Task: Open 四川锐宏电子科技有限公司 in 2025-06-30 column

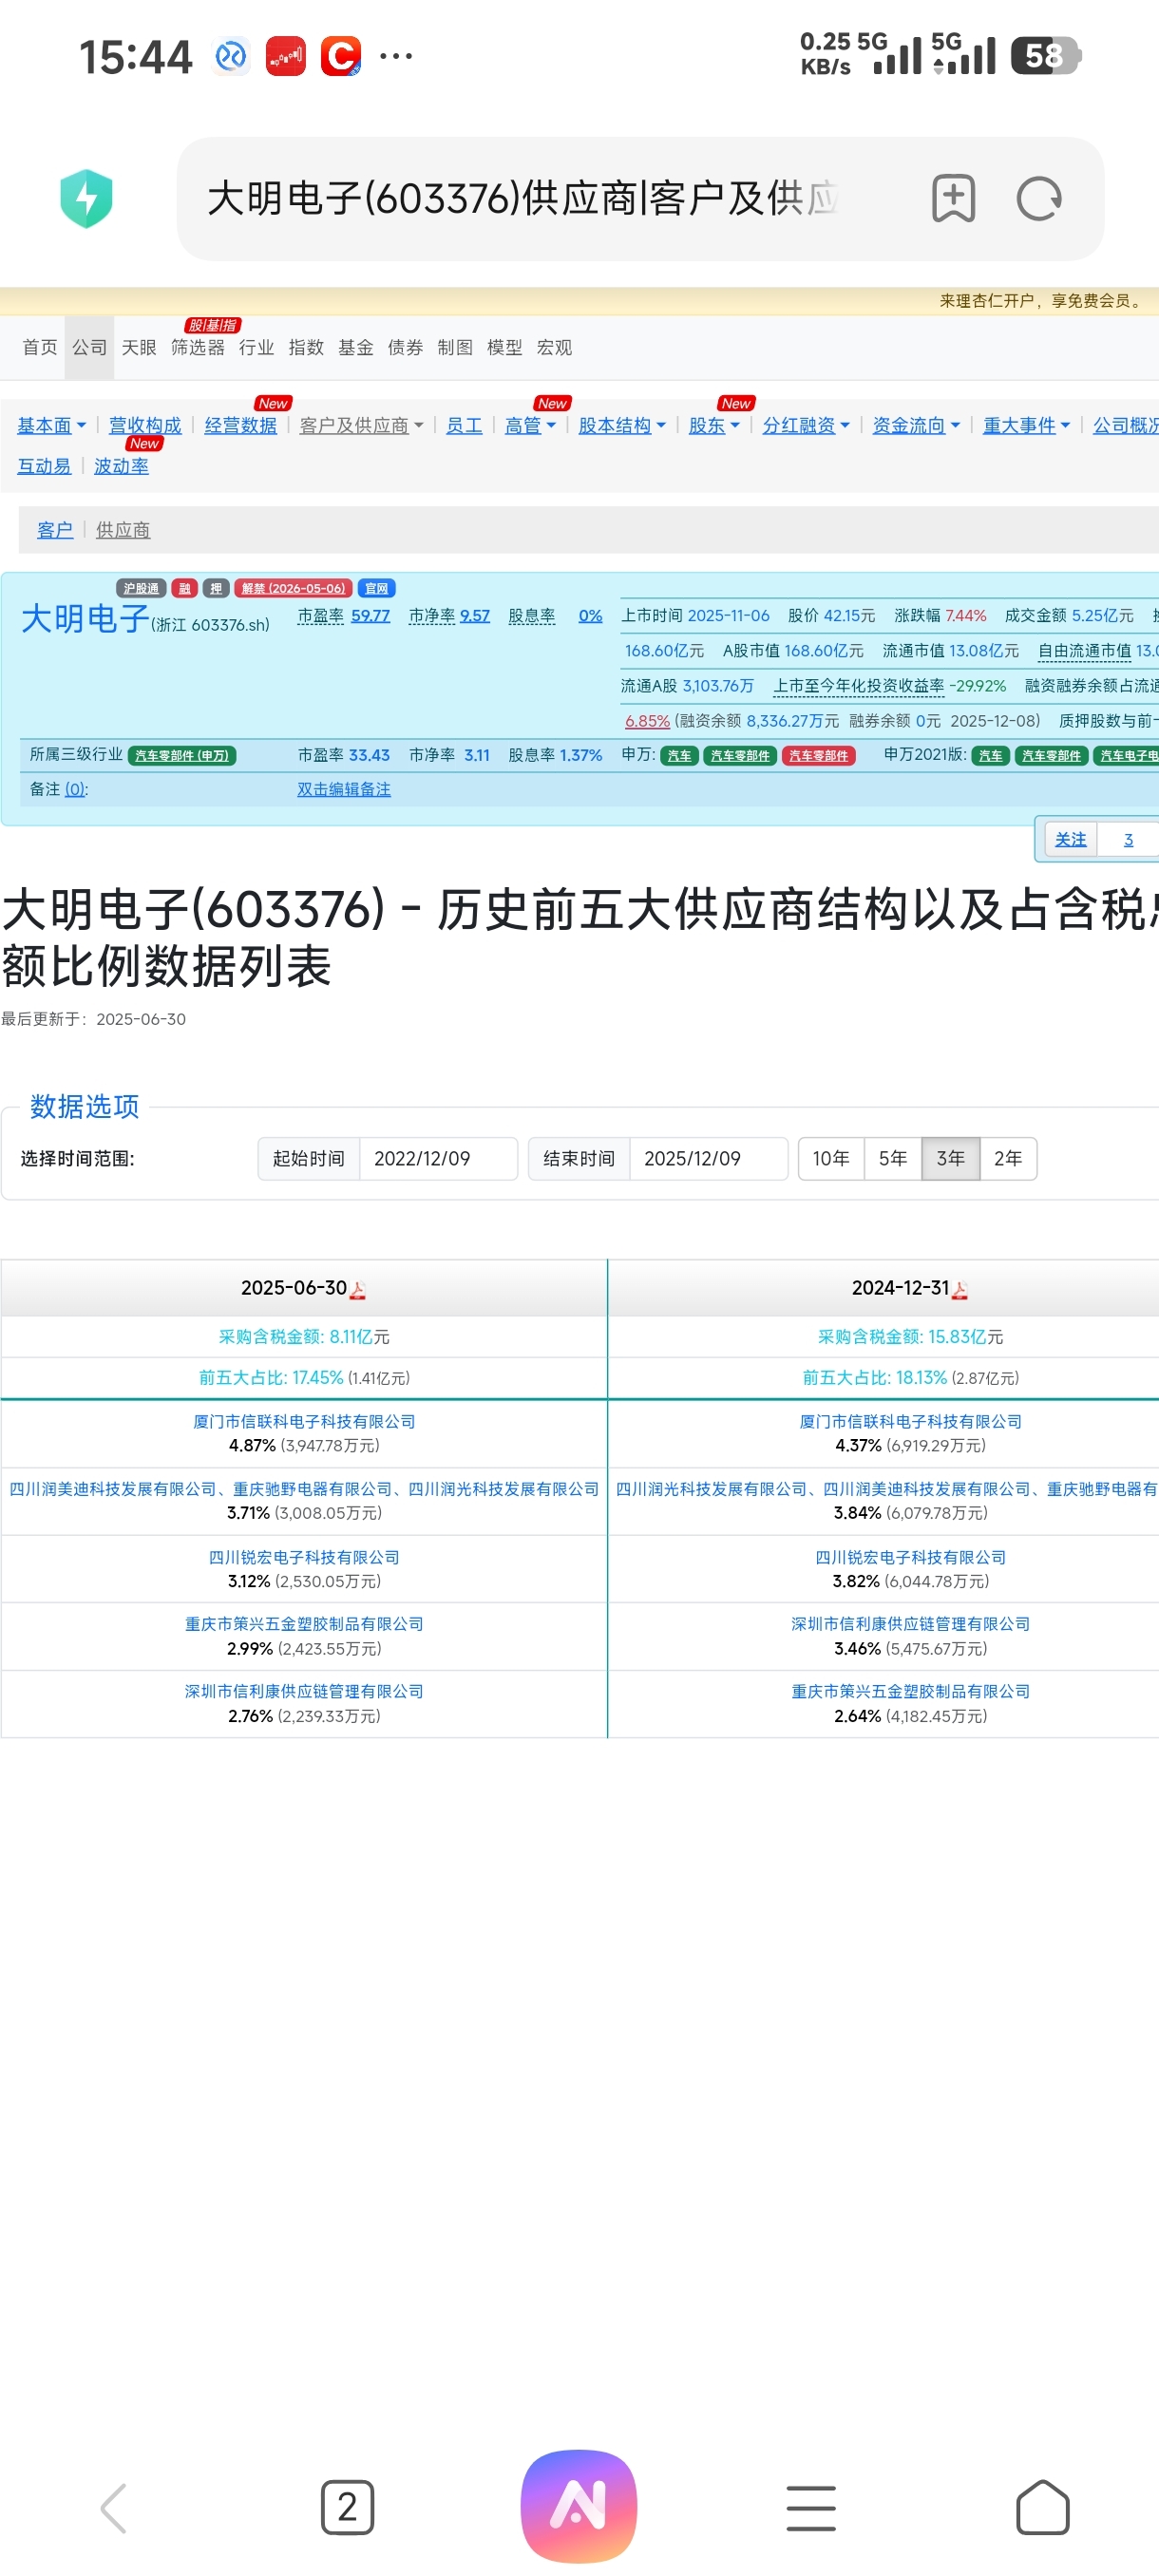Action: [304, 1558]
